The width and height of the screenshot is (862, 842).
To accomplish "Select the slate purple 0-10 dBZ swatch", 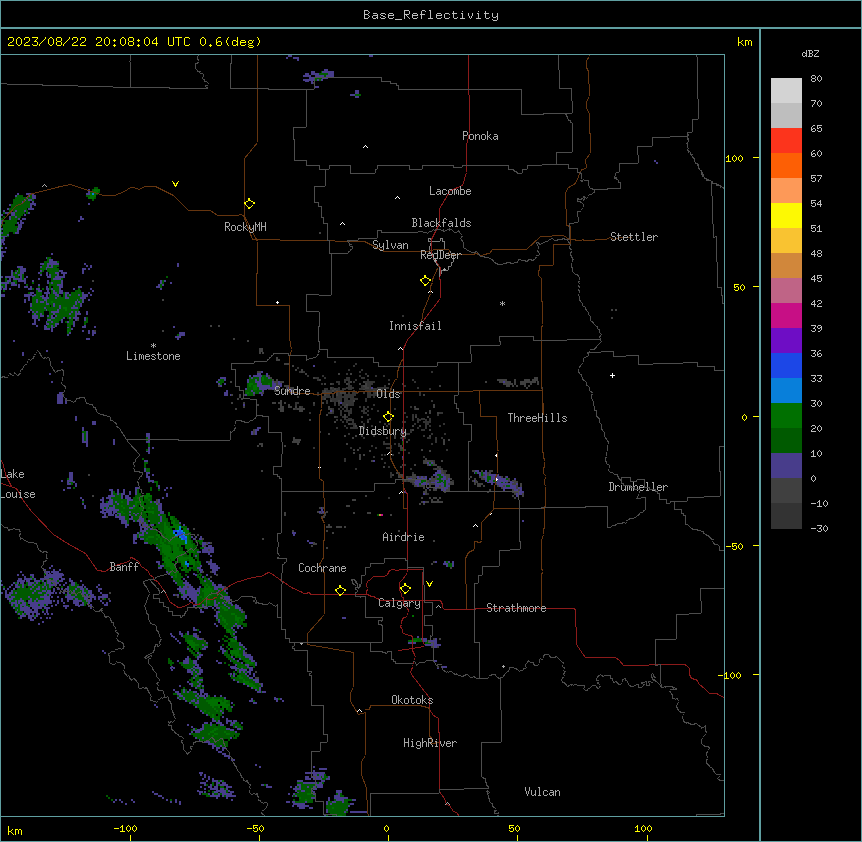I will point(786,466).
